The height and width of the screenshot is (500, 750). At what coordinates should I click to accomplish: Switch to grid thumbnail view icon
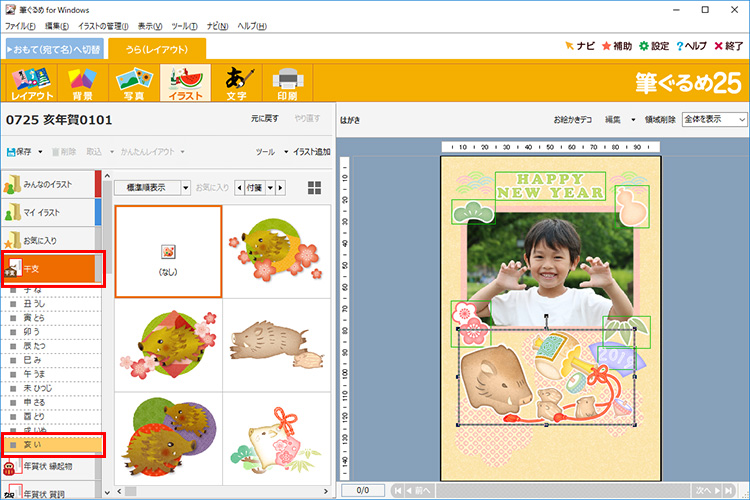315,187
